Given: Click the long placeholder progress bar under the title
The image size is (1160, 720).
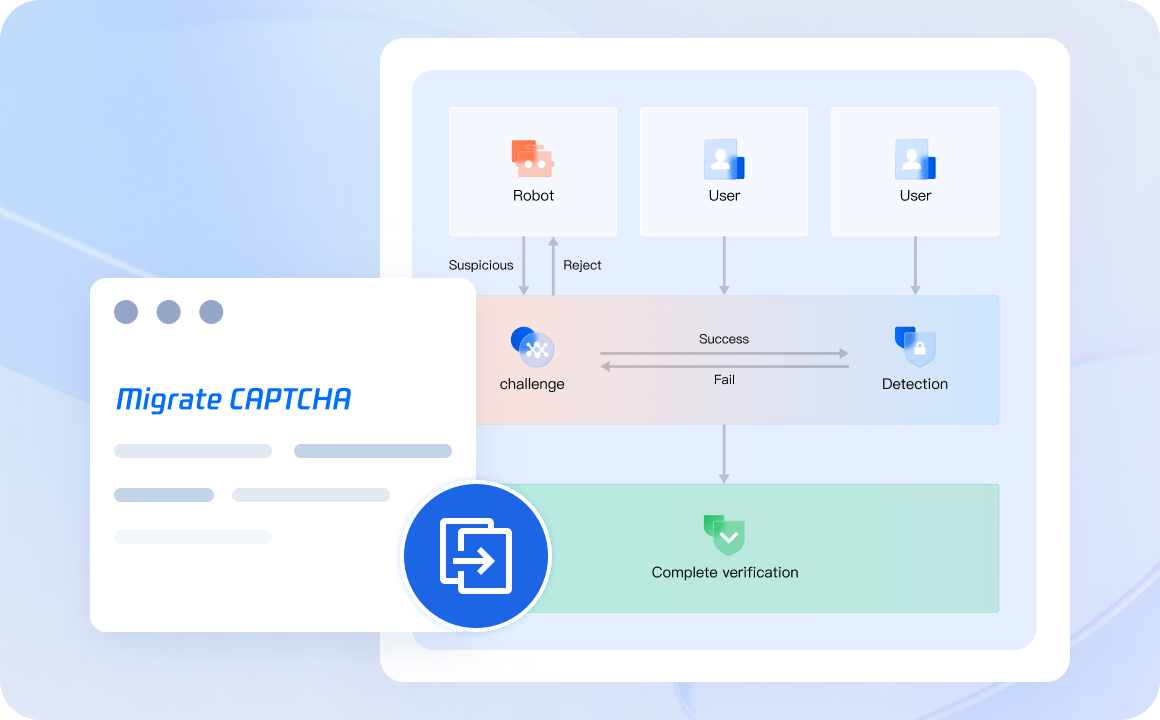Looking at the screenshot, I should click(192, 450).
